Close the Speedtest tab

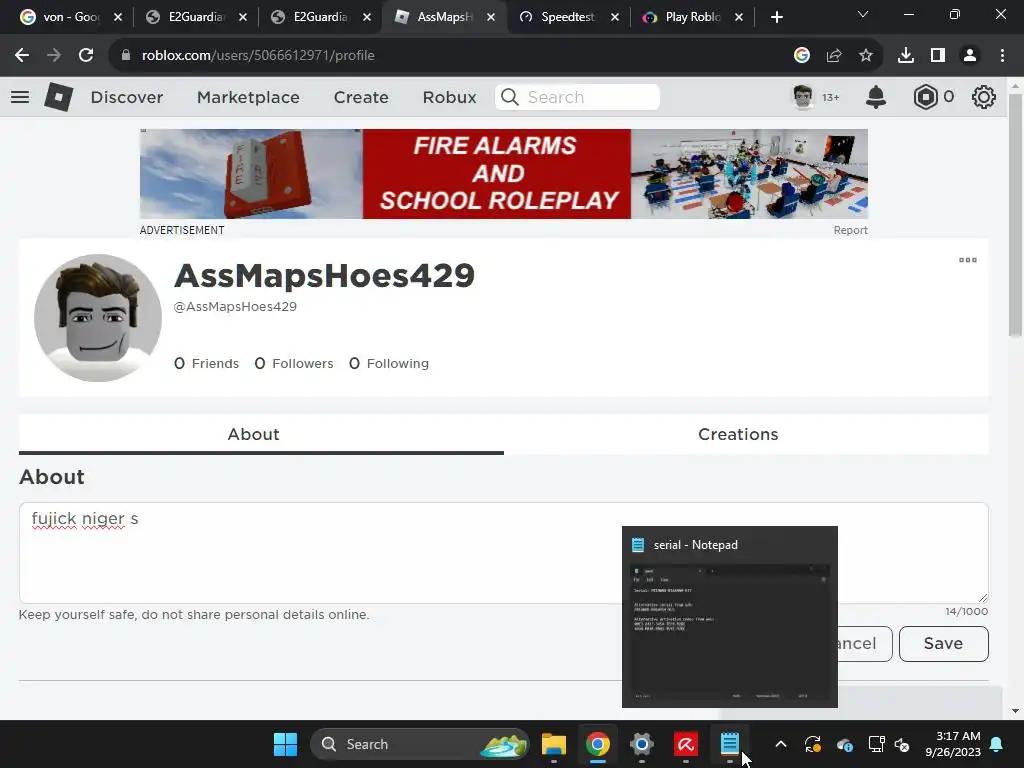(615, 17)
